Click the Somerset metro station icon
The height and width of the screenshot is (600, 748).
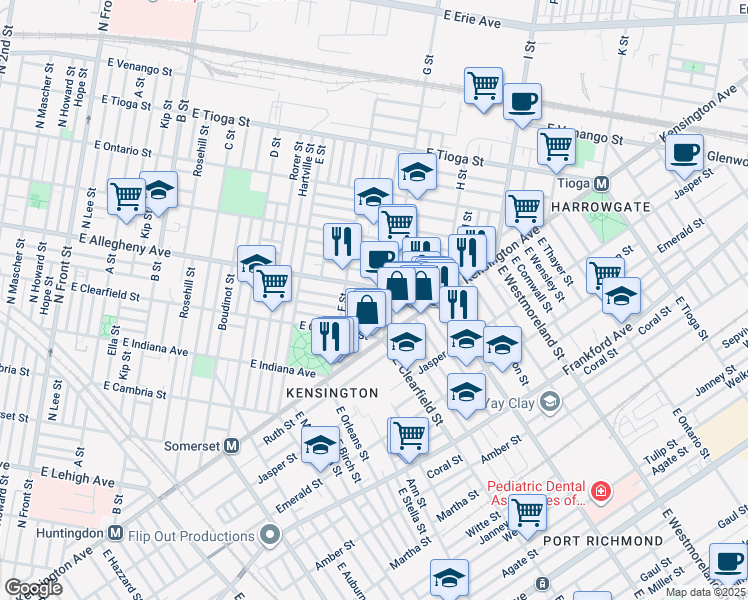[231, 446]
